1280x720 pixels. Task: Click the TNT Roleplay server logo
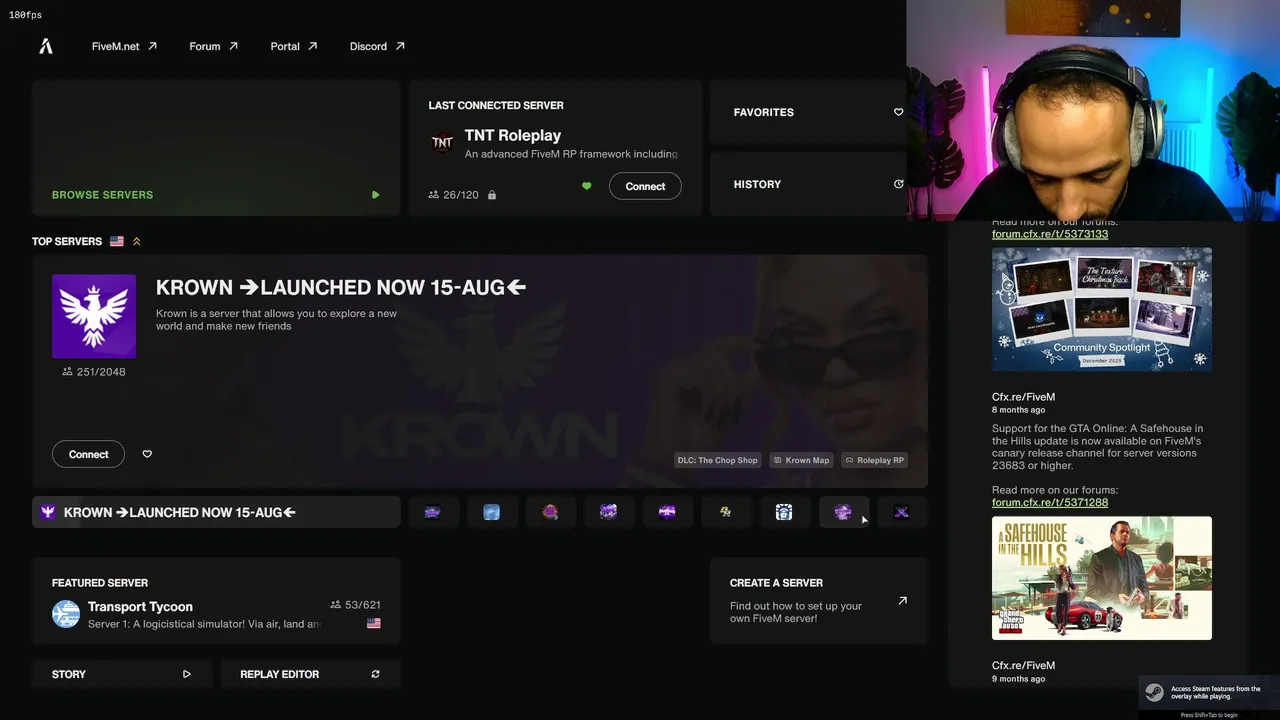tap(442, 143)
